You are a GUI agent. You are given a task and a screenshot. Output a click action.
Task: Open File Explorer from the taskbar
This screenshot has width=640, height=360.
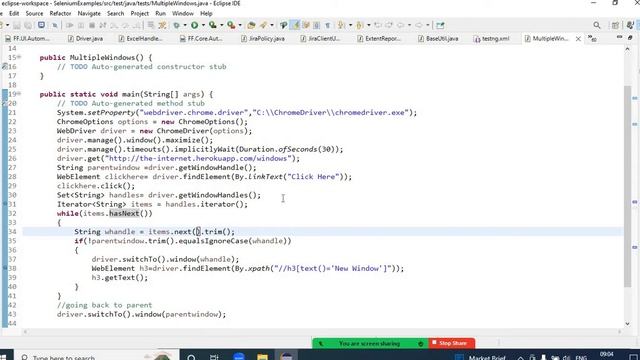(262, 357)
